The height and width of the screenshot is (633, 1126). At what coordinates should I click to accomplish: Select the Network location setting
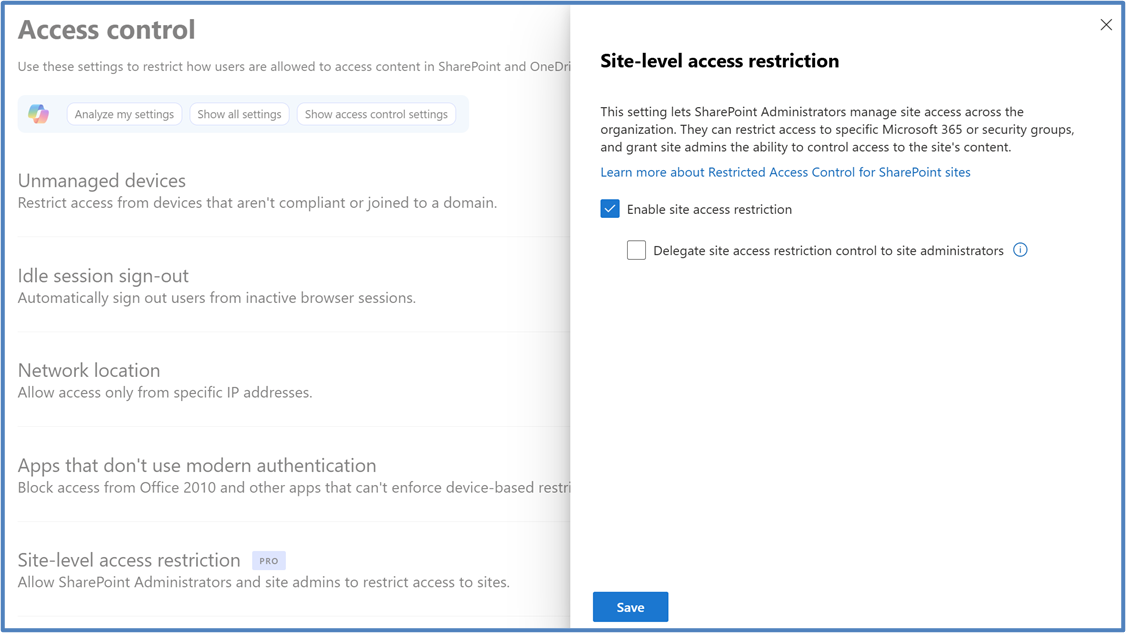click(89, 370)
